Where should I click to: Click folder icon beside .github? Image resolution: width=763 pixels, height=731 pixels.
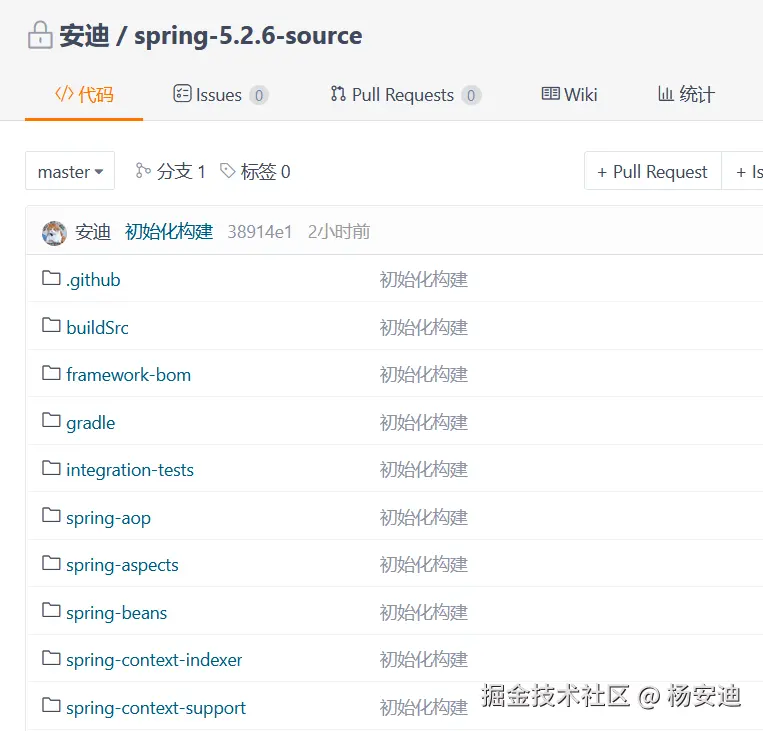51,278
